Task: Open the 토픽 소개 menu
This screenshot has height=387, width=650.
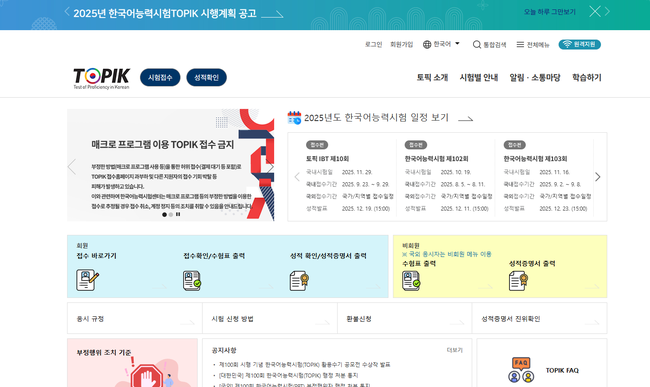Action: pyautogui.click(x=432, y=77)
